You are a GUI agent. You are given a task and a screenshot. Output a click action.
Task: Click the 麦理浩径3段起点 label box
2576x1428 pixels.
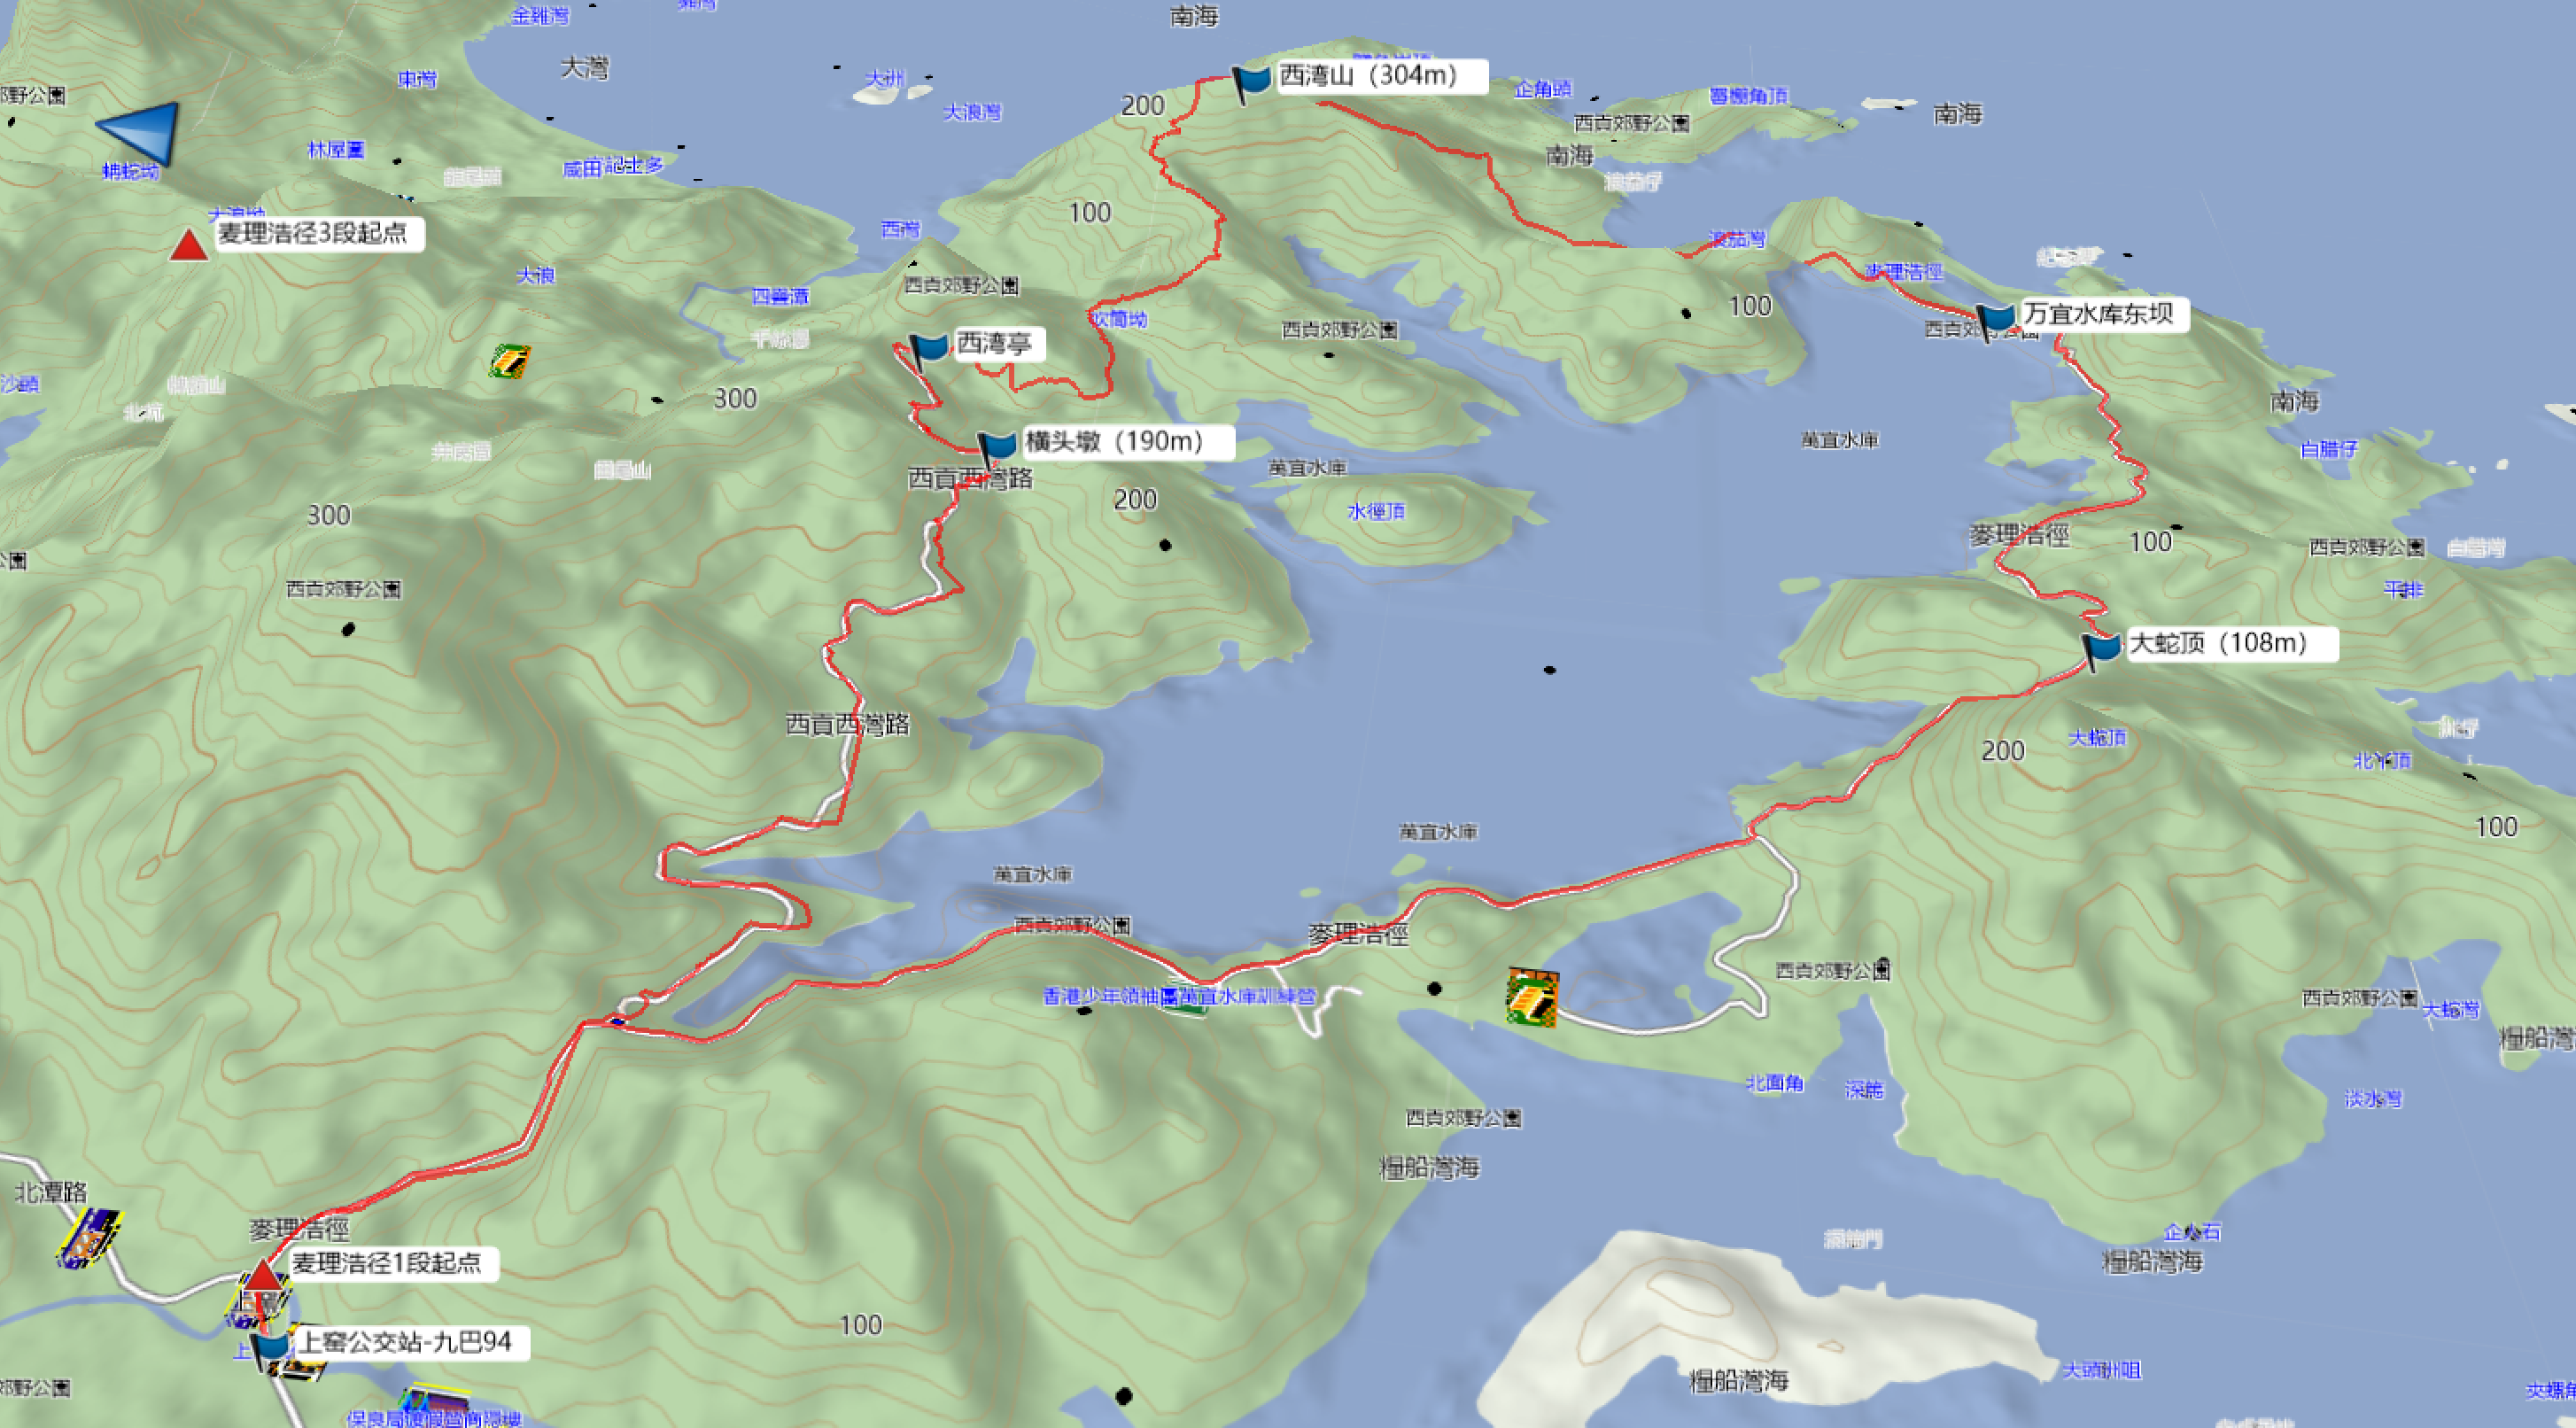pos(318,234)
